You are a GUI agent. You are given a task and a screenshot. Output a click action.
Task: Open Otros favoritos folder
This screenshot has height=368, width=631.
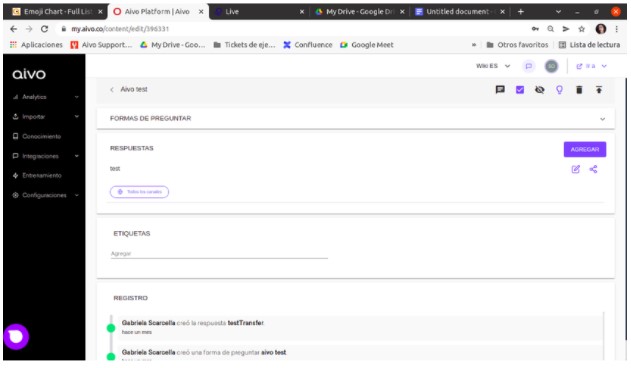click(517, 45)
